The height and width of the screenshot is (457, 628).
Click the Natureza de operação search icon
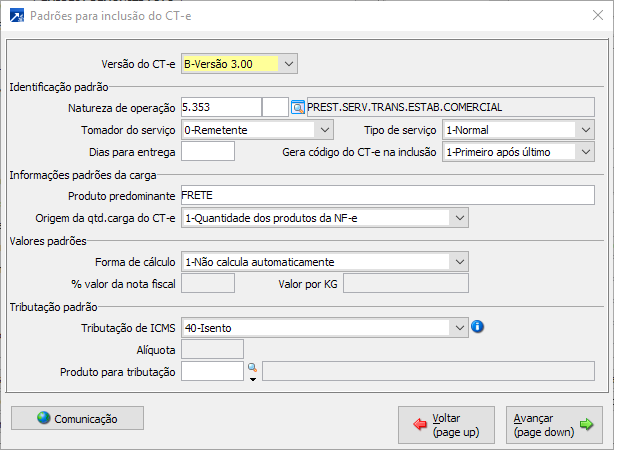pyautogui.click(x=298, y=107)
